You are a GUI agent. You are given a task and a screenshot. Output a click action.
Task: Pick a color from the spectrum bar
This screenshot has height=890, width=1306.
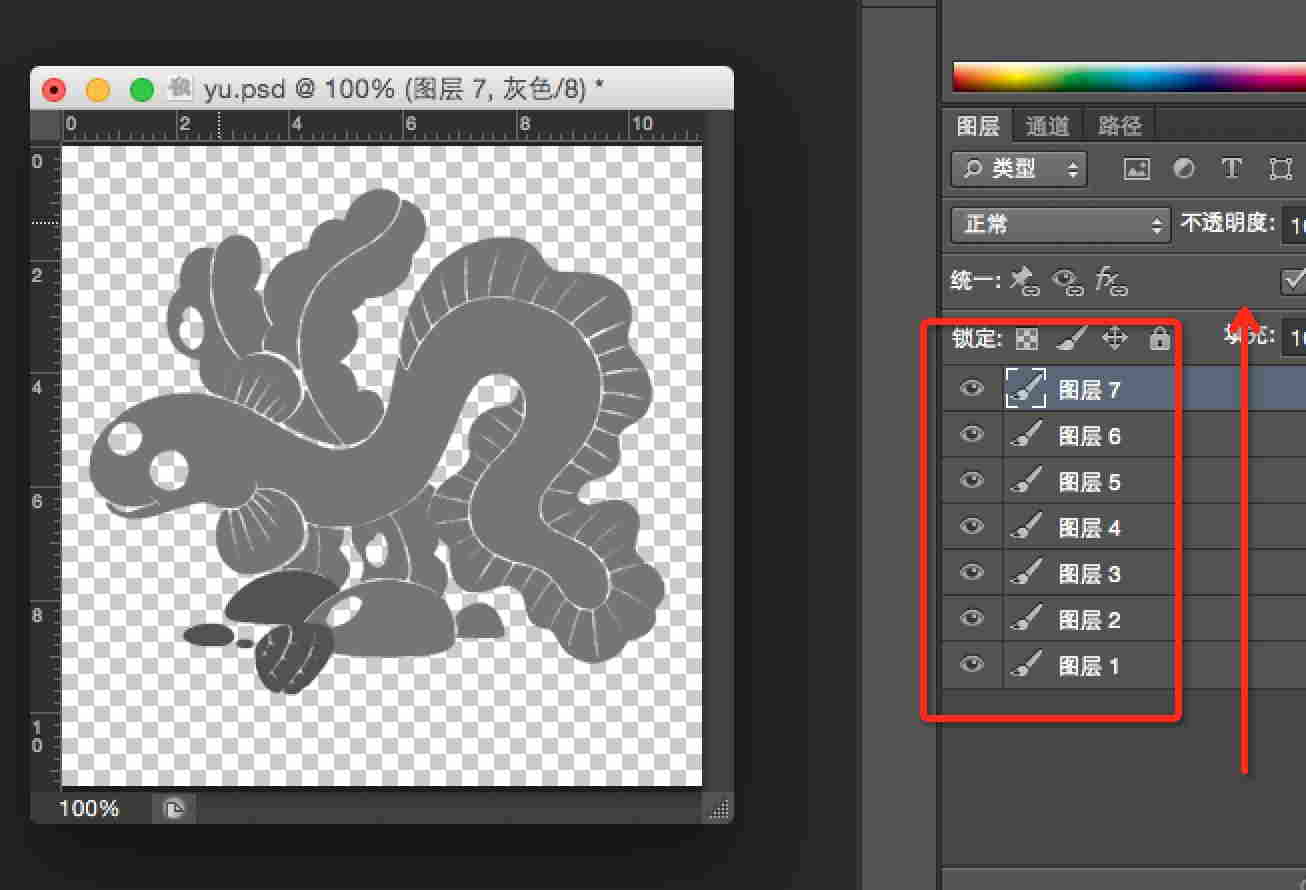coord(1120,77)
